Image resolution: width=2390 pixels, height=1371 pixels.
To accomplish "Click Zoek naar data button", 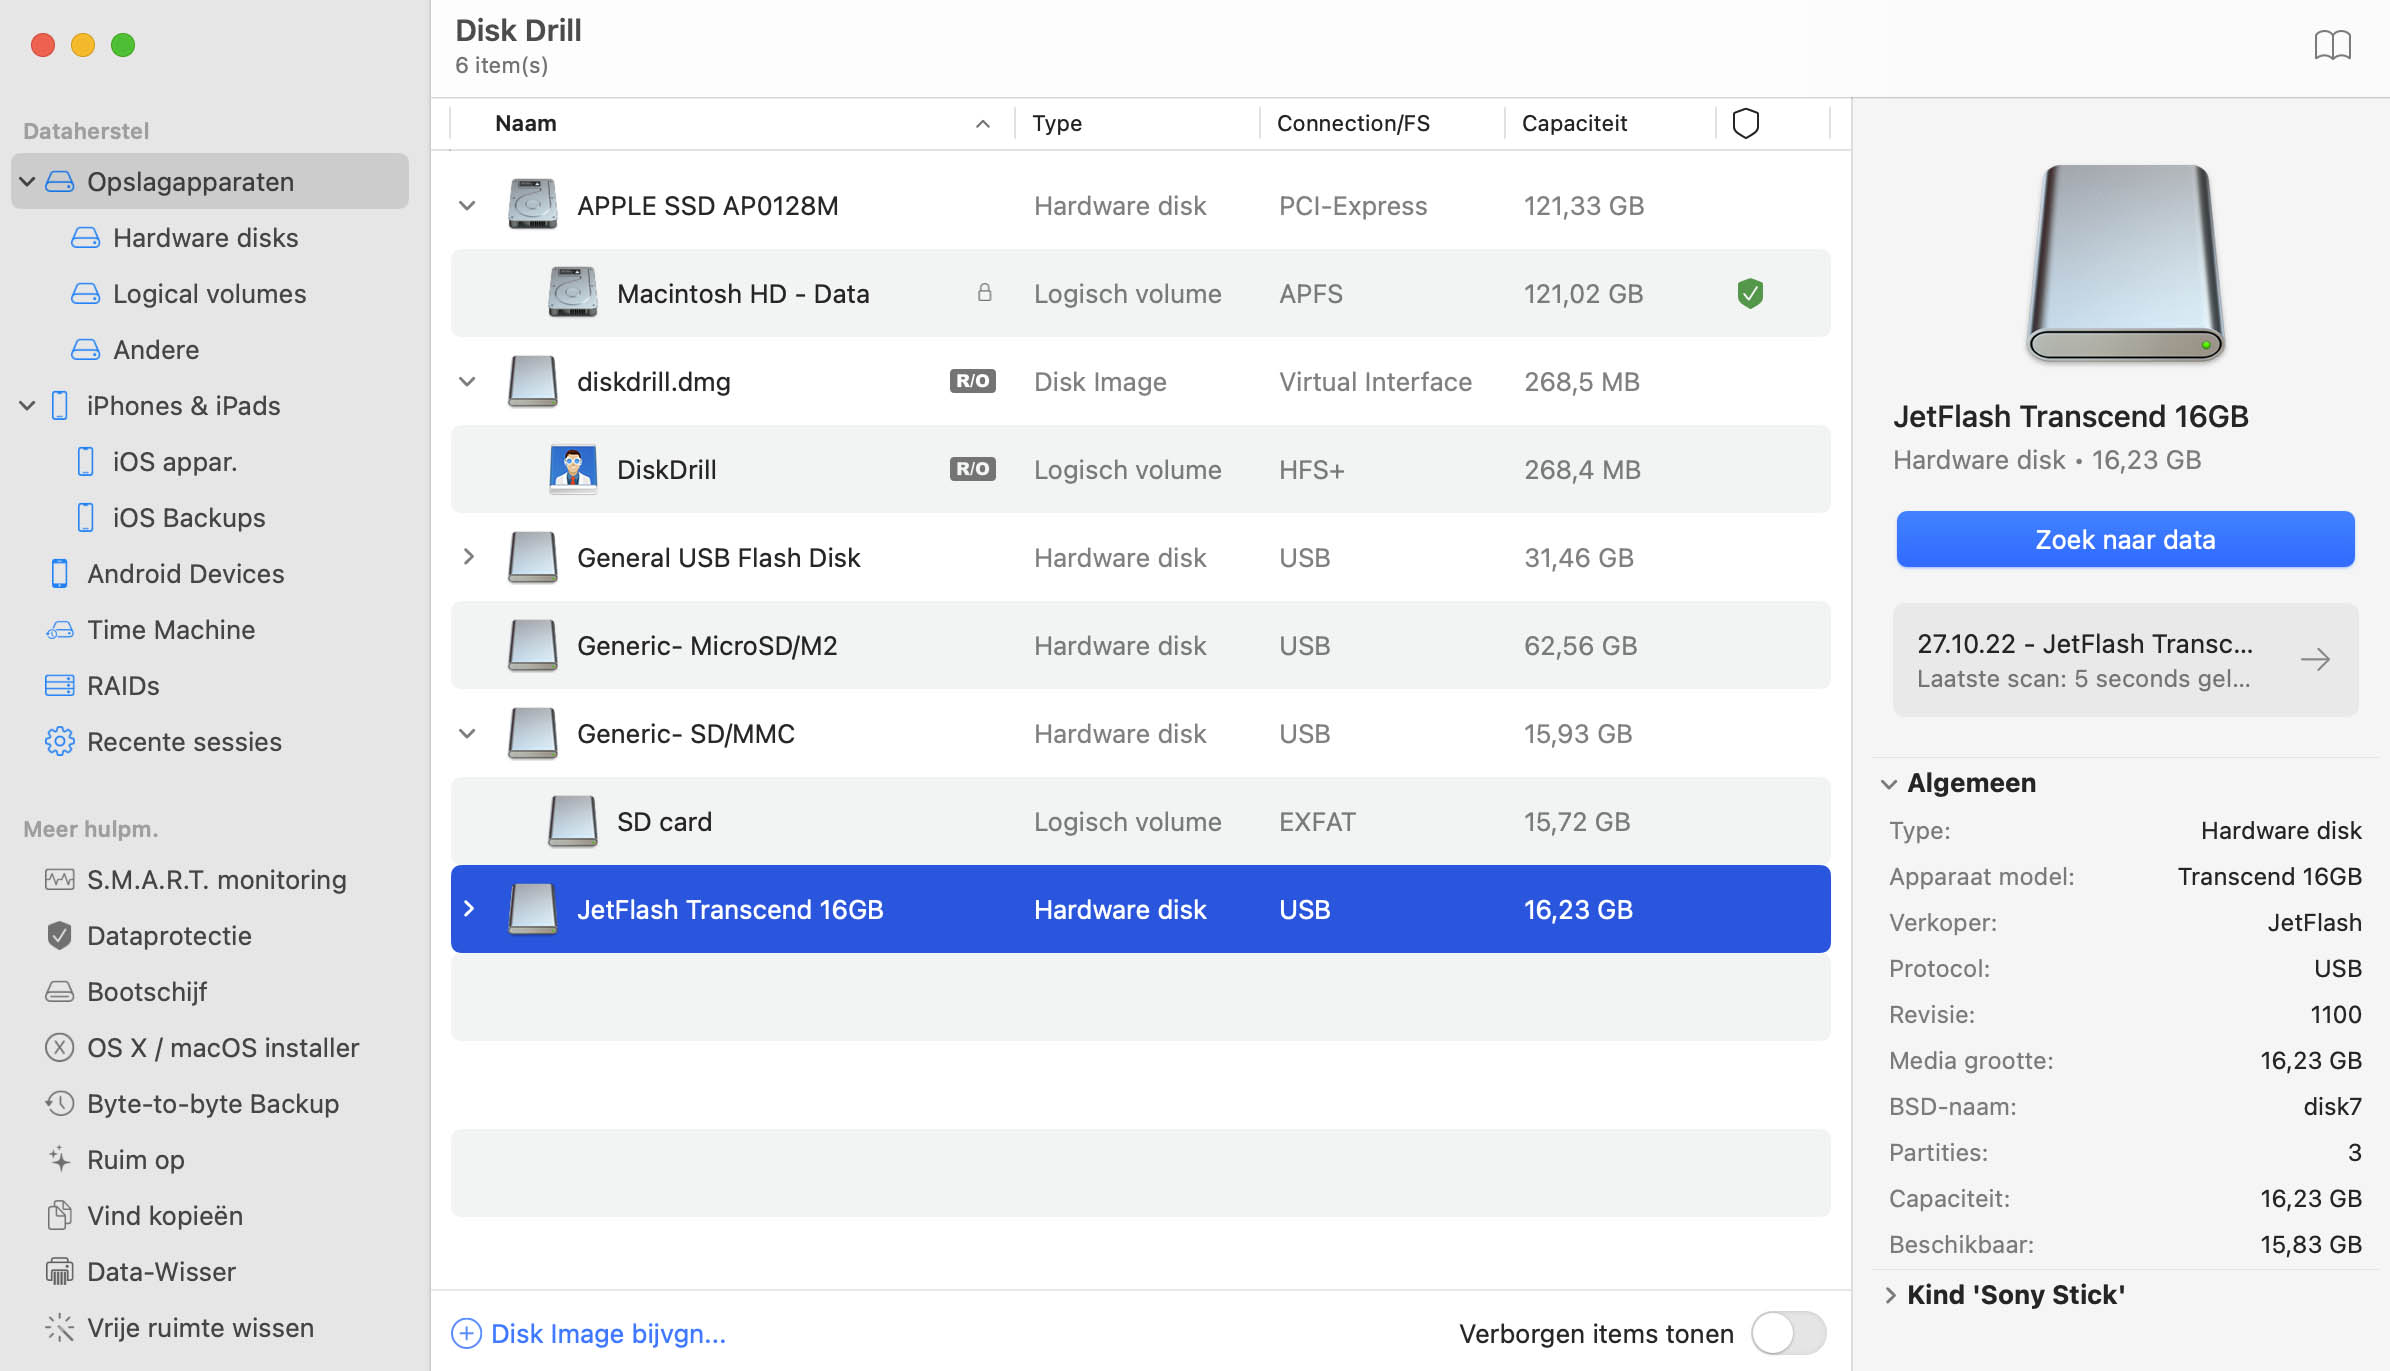I will pyautogui.click(x=2125, y=539).
